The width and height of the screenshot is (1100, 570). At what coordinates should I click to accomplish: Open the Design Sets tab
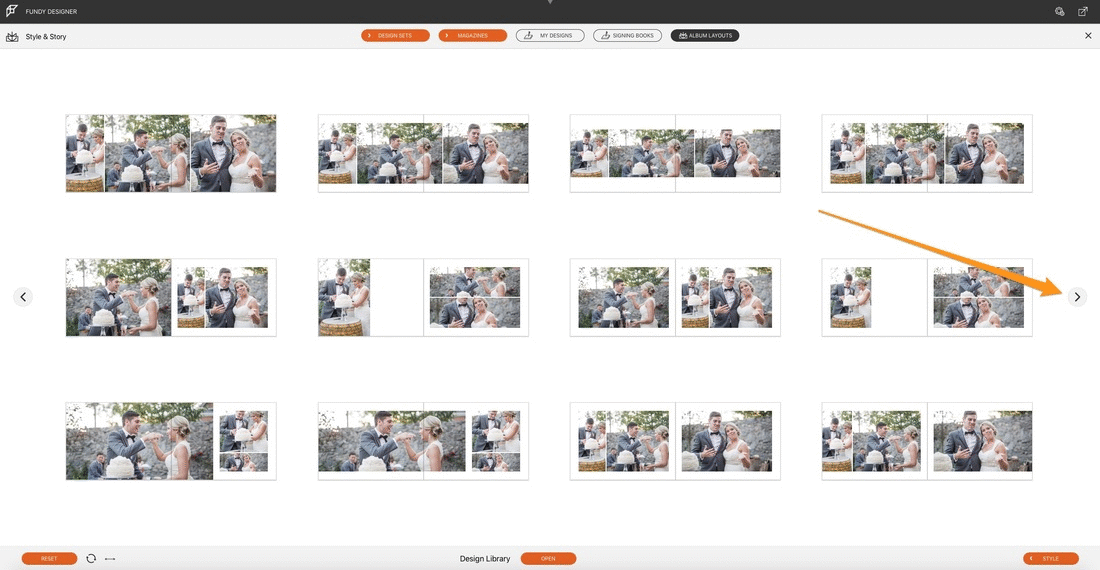(396, 36)
